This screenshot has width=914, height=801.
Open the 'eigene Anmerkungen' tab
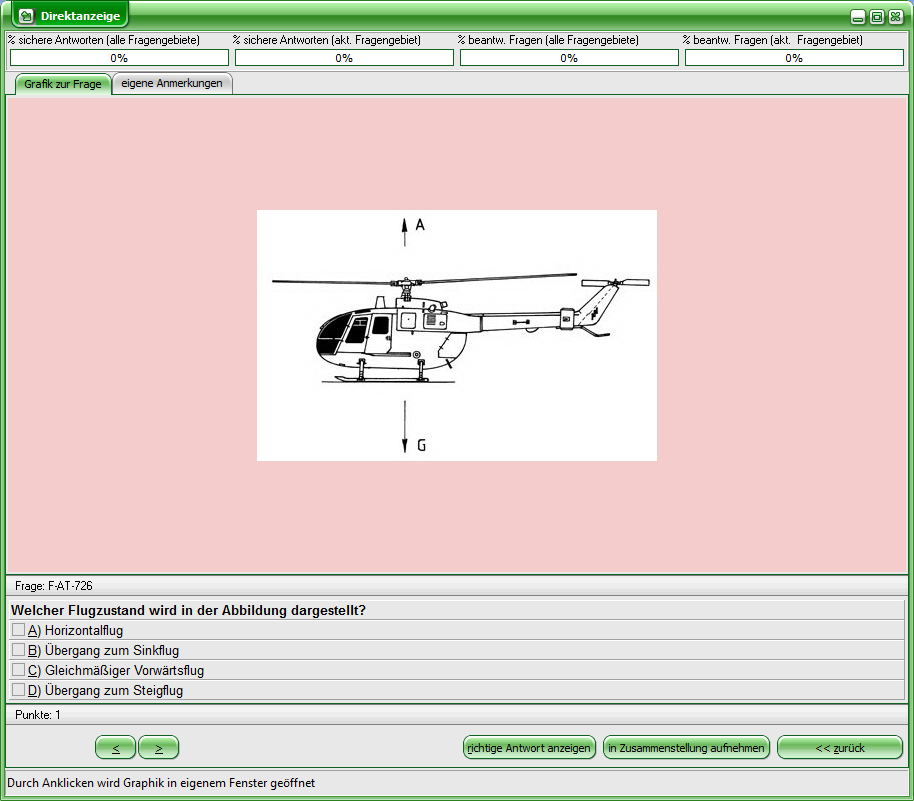coord(172,83)
